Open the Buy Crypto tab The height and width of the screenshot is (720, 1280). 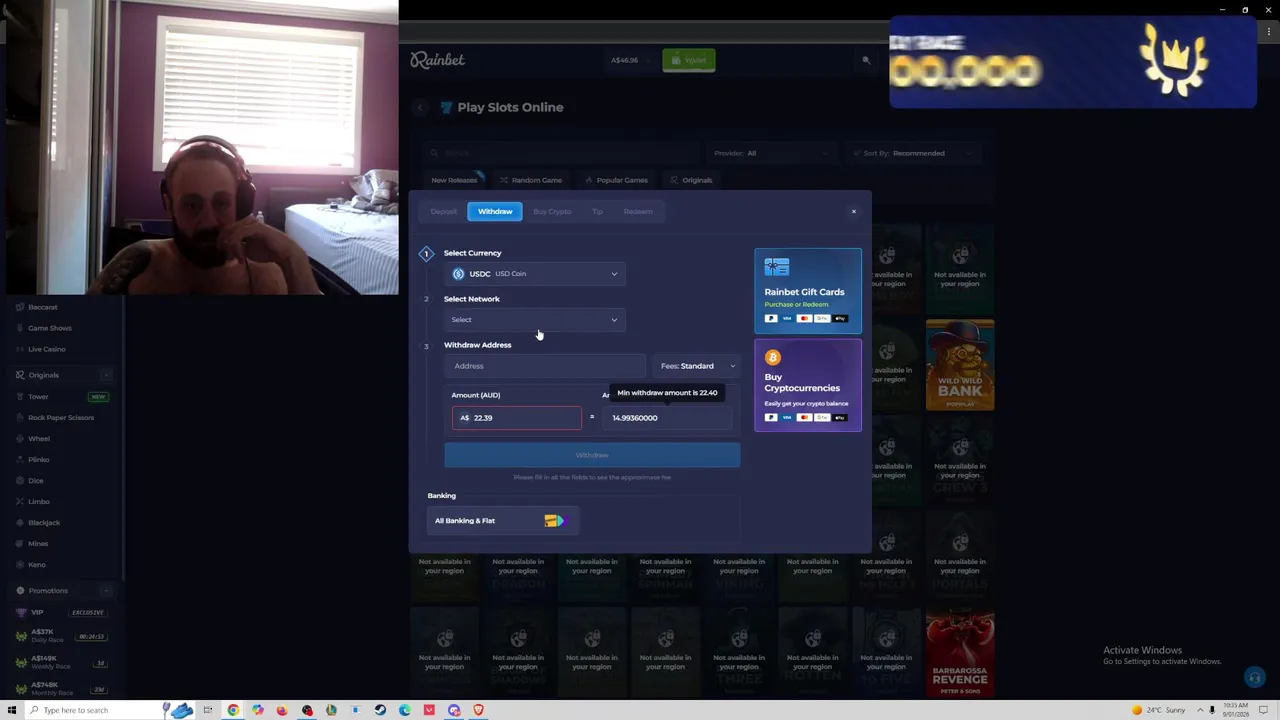pos(552,211)
